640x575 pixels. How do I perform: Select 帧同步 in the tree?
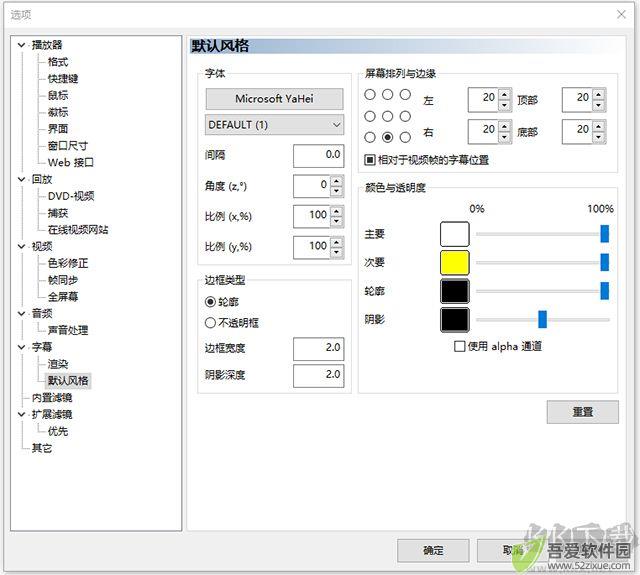pos(63,280)
